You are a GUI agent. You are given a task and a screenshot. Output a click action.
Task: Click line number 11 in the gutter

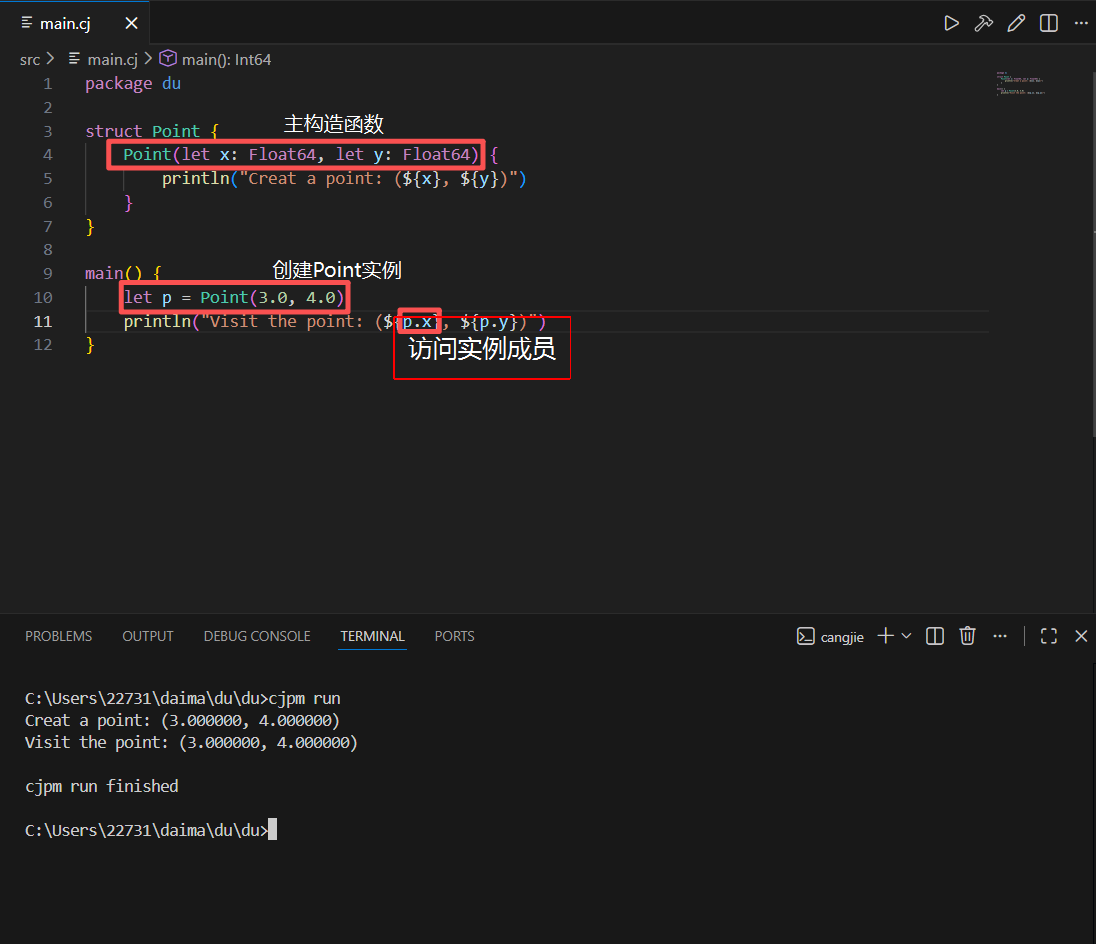coord(43,321)
